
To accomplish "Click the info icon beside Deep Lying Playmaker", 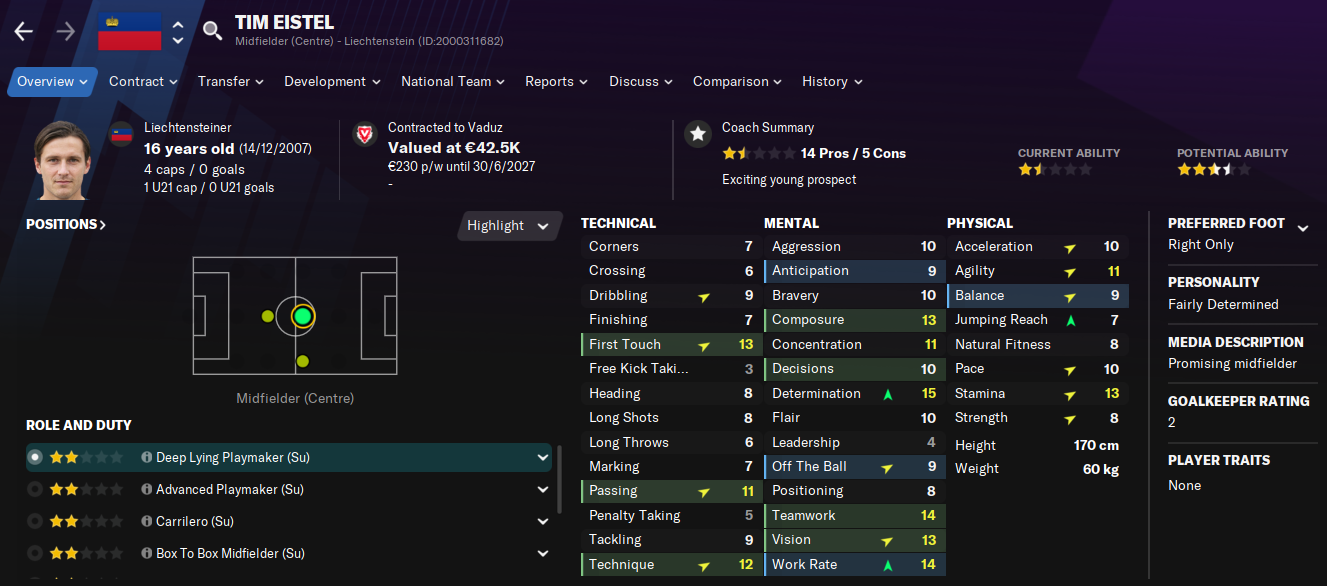I will pos(146,457).
